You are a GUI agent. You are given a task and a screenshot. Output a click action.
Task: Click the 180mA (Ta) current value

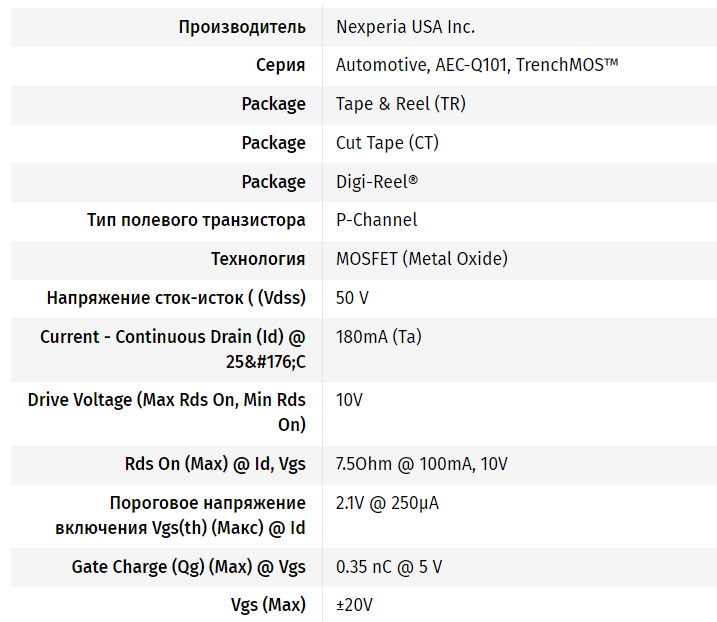(378, 337)
